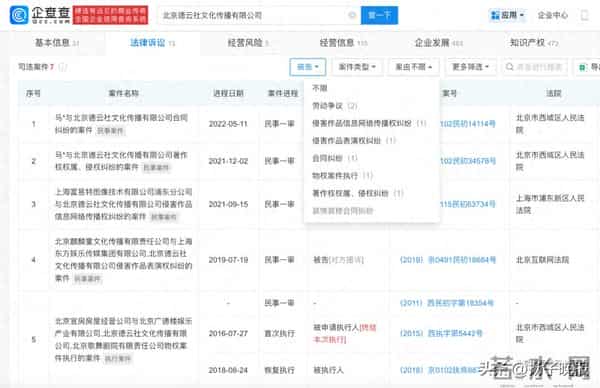The image size is (600, 388).
Task: Click 上海市浦东新区人民法院 court cell
Action: coord(550,204)
